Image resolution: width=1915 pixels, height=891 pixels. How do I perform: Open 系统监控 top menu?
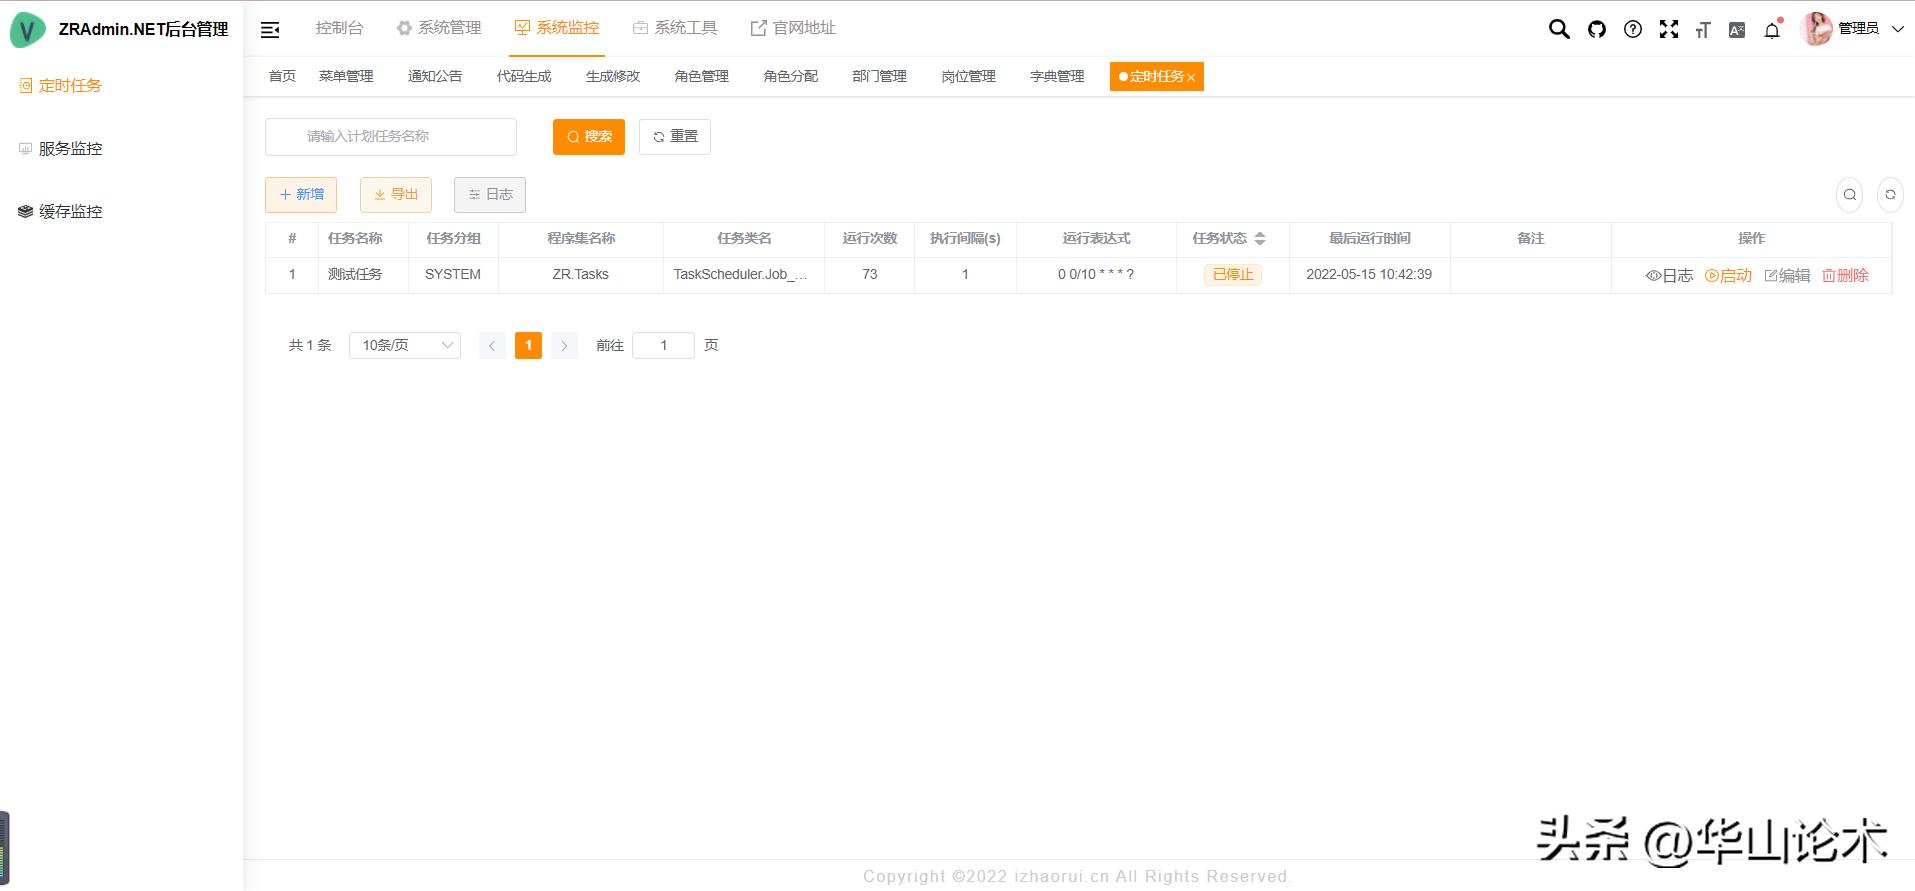(x=557, y=28)
